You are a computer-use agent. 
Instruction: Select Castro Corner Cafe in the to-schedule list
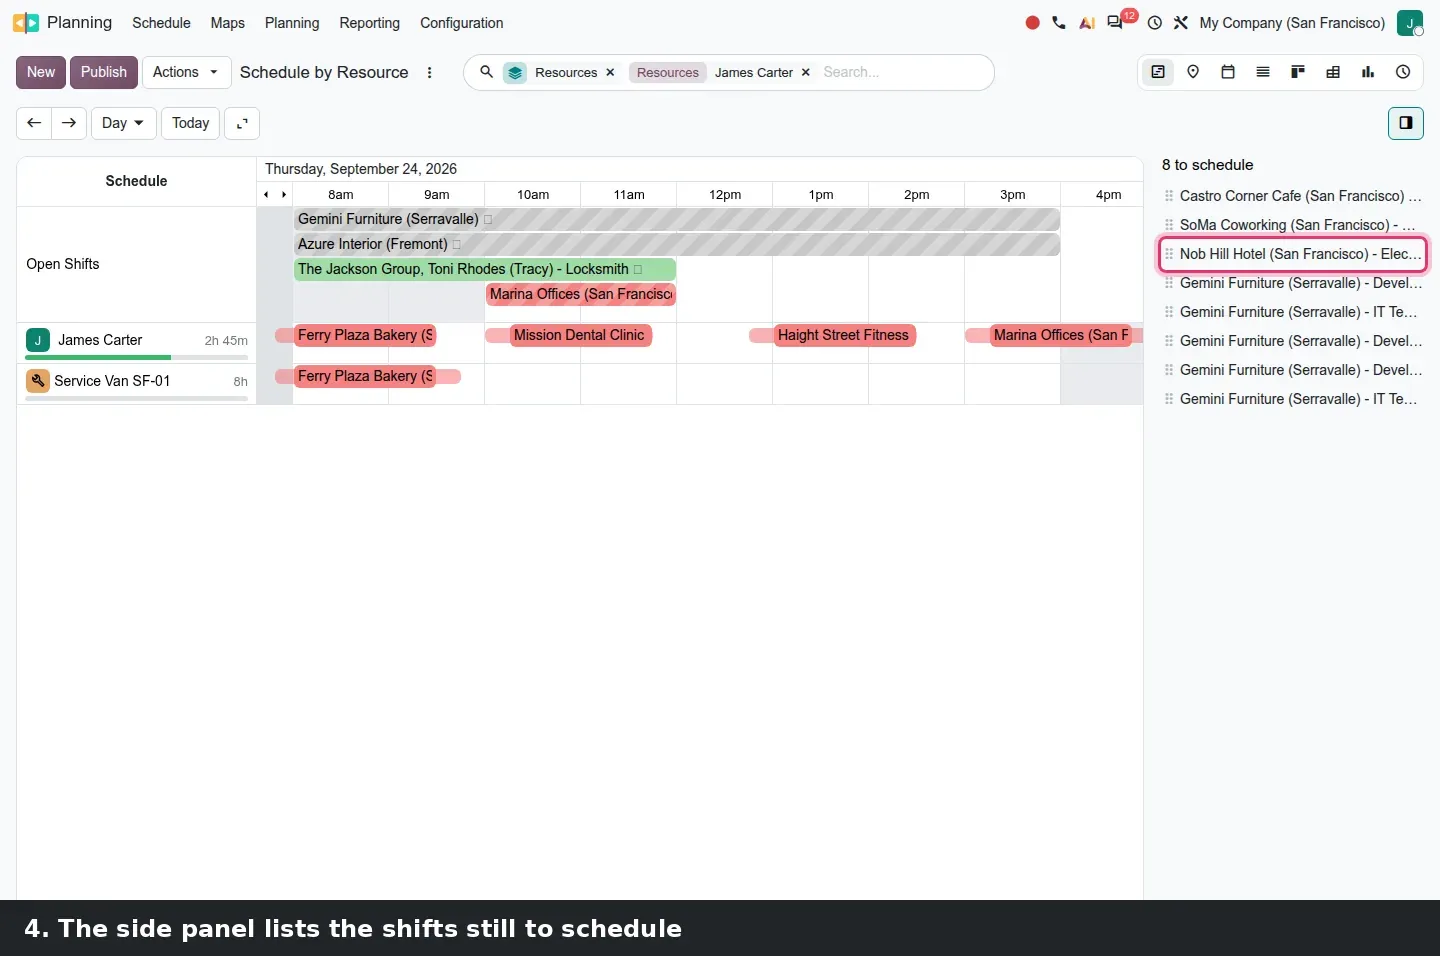coord(1292,196)
